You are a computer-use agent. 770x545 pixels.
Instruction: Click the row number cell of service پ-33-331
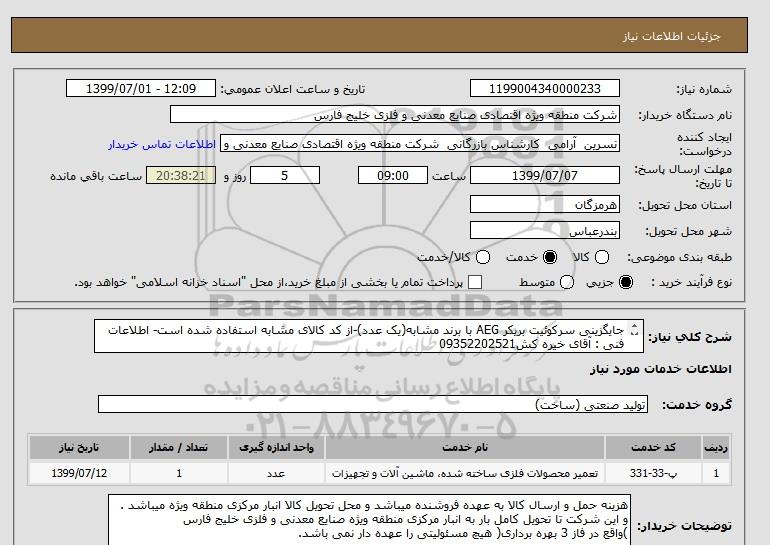(x=716, y=473)
